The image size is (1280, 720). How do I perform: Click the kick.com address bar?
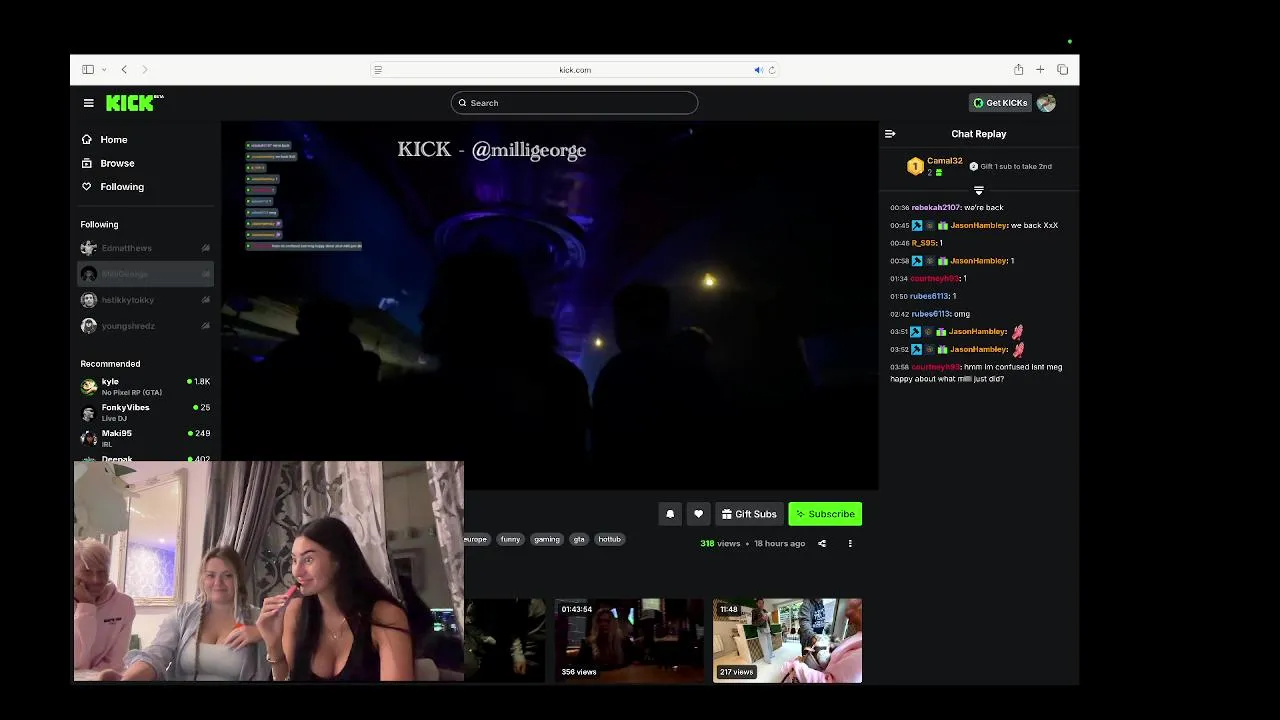coord(575,70)
